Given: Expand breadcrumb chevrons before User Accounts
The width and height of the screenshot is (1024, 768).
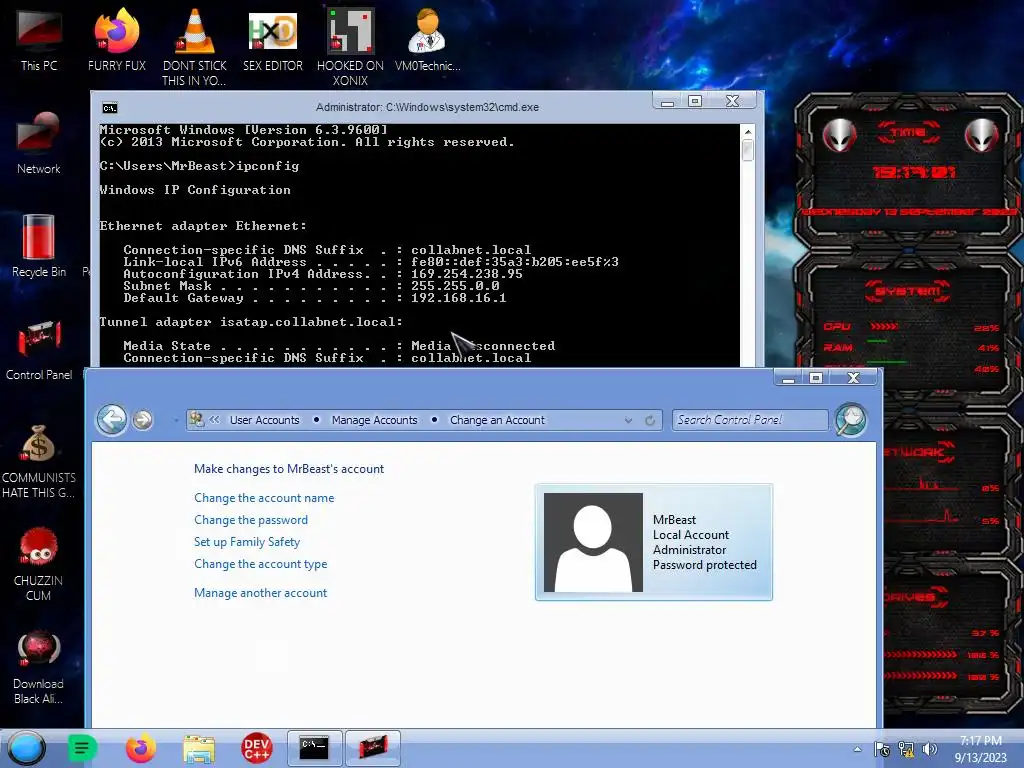Looking at the screenshot, I should pos(214,420).
